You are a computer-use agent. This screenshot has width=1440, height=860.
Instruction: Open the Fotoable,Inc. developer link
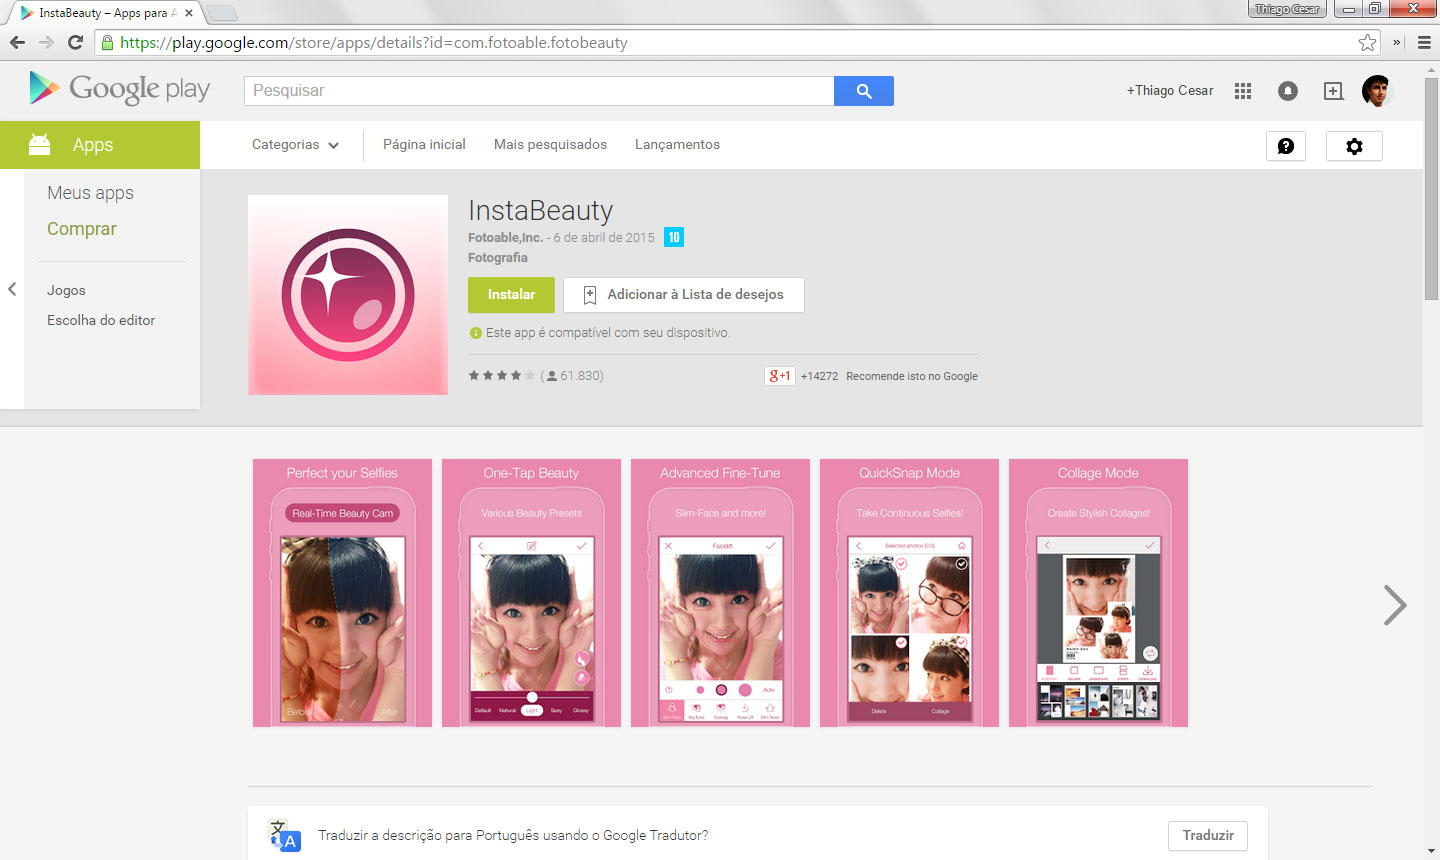(x=505, y=238)
